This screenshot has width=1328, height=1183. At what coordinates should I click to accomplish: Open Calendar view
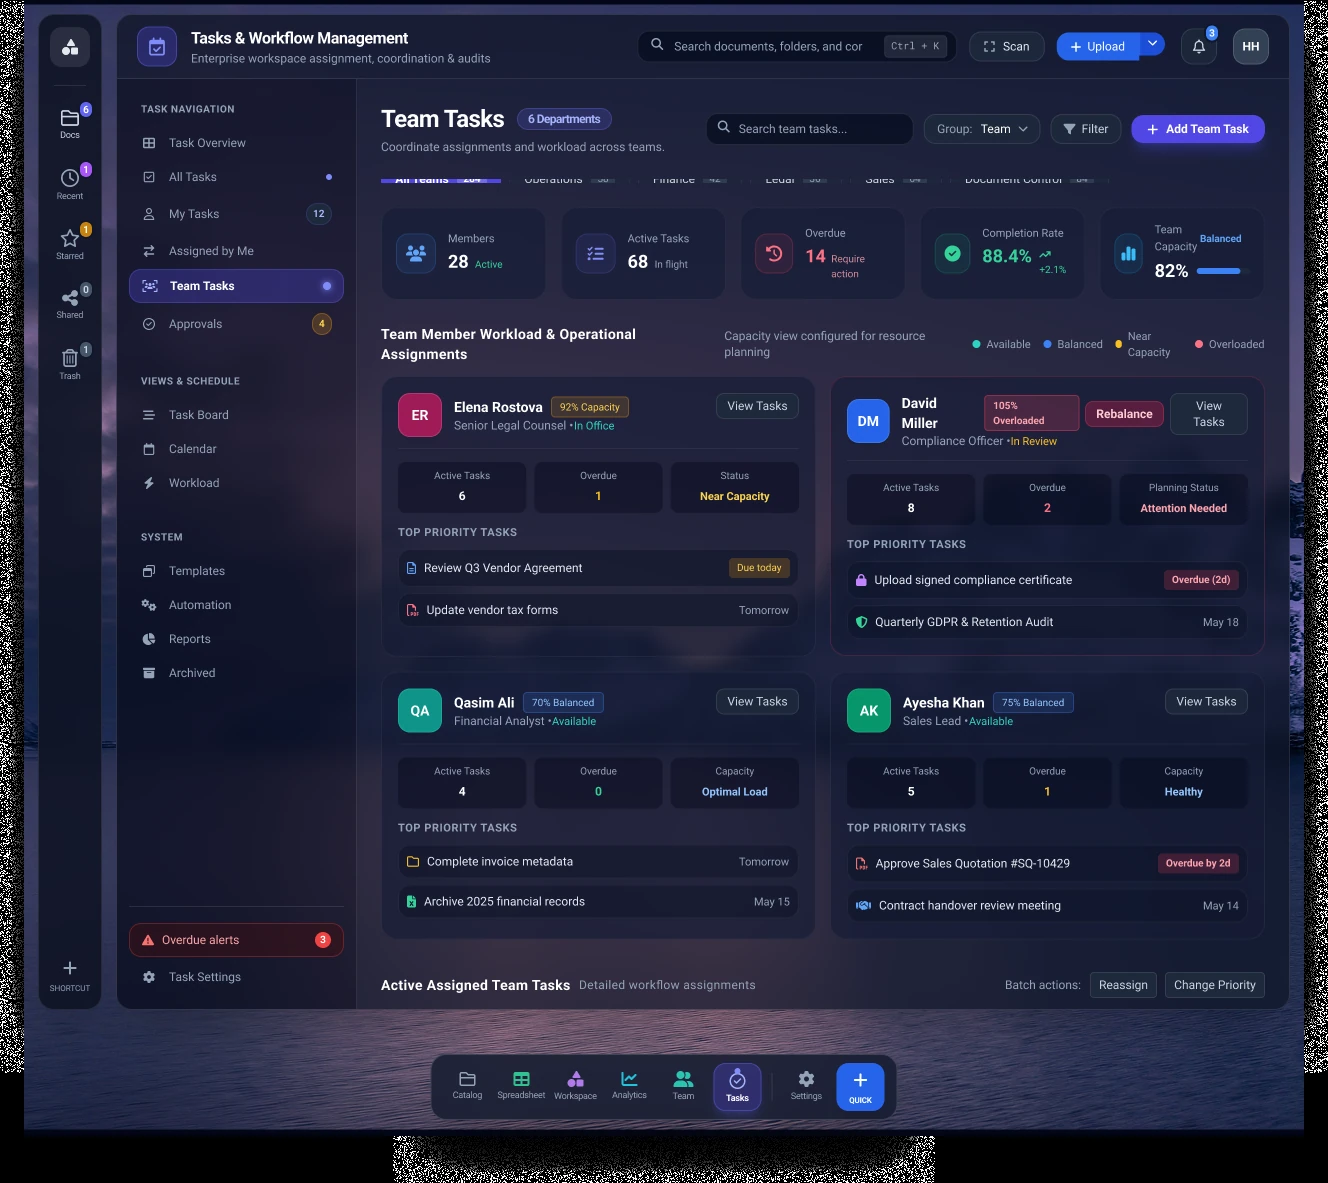pos(236,449)
